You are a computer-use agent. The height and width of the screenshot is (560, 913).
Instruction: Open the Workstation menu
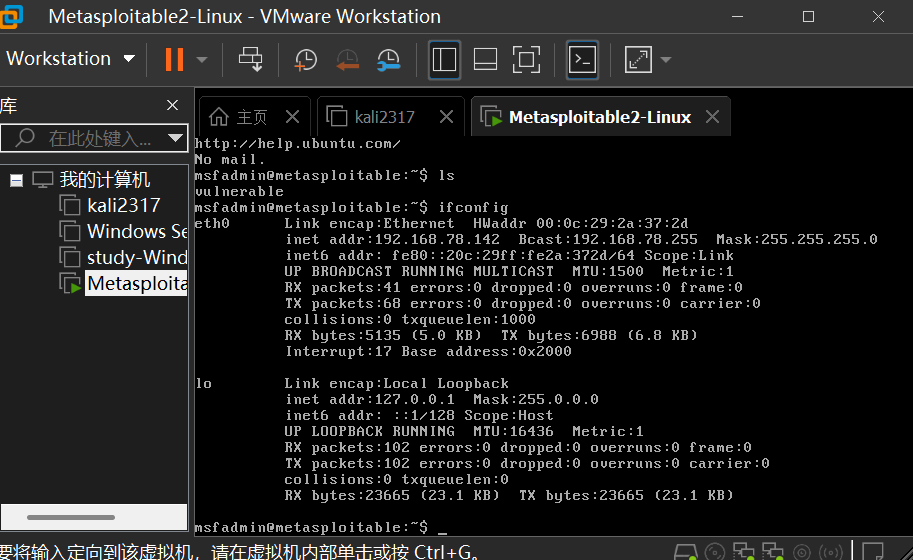70,59
